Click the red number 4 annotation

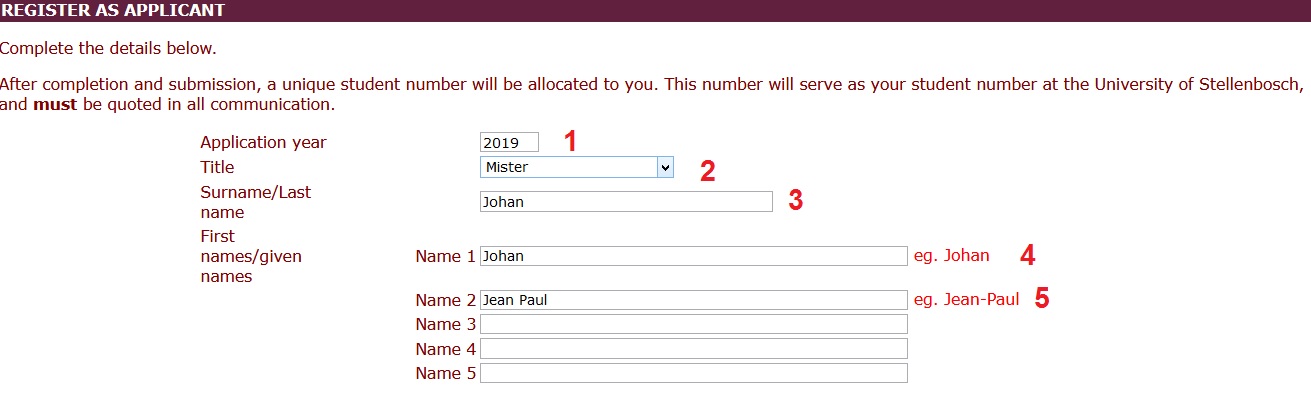[1027, 256]
